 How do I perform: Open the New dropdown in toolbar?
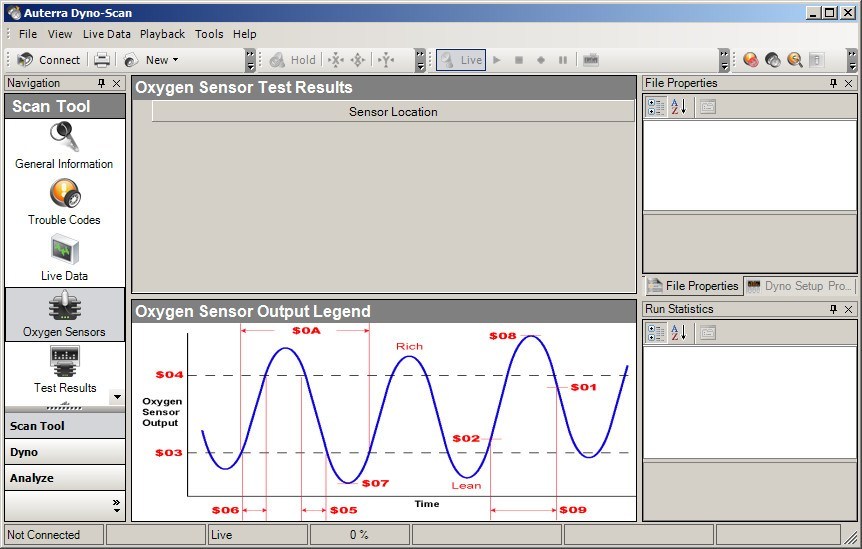(151, 60)
